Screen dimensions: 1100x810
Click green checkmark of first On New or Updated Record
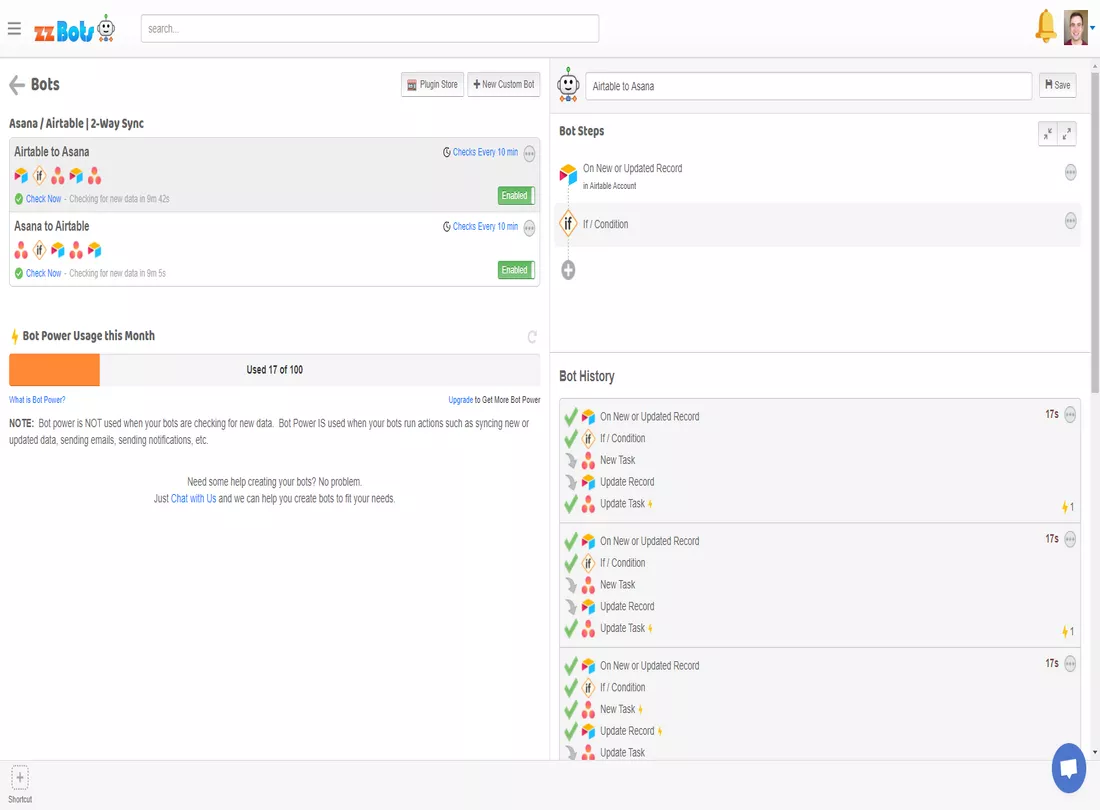571,417
